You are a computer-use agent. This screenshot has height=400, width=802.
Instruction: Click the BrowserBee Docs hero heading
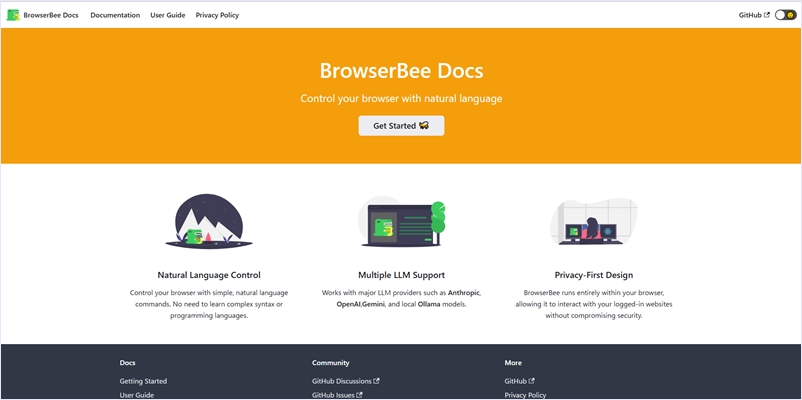coord(401,71)
